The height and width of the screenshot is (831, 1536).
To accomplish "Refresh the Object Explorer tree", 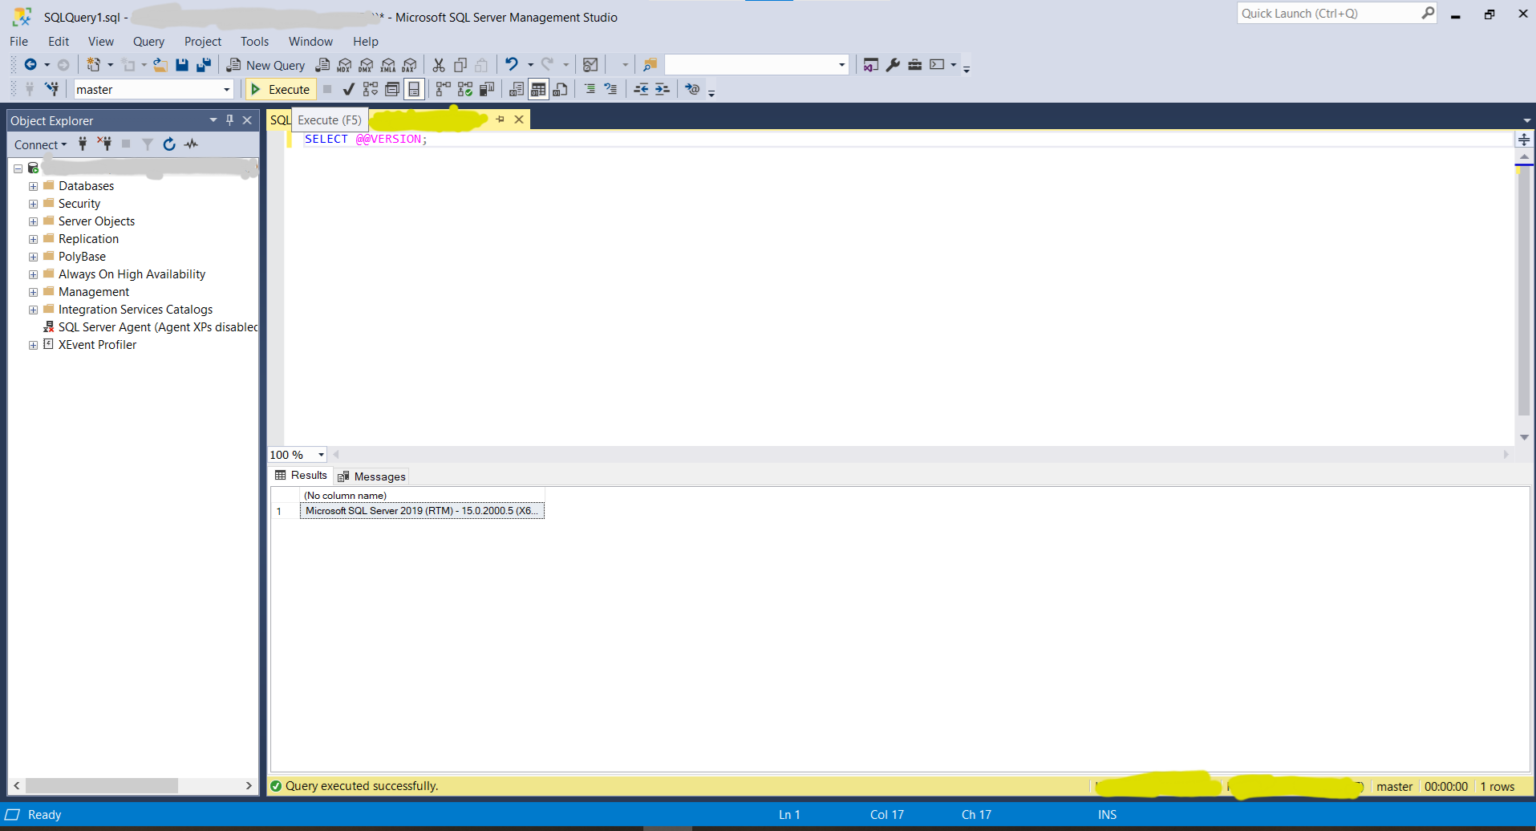I will click(169, 144).
